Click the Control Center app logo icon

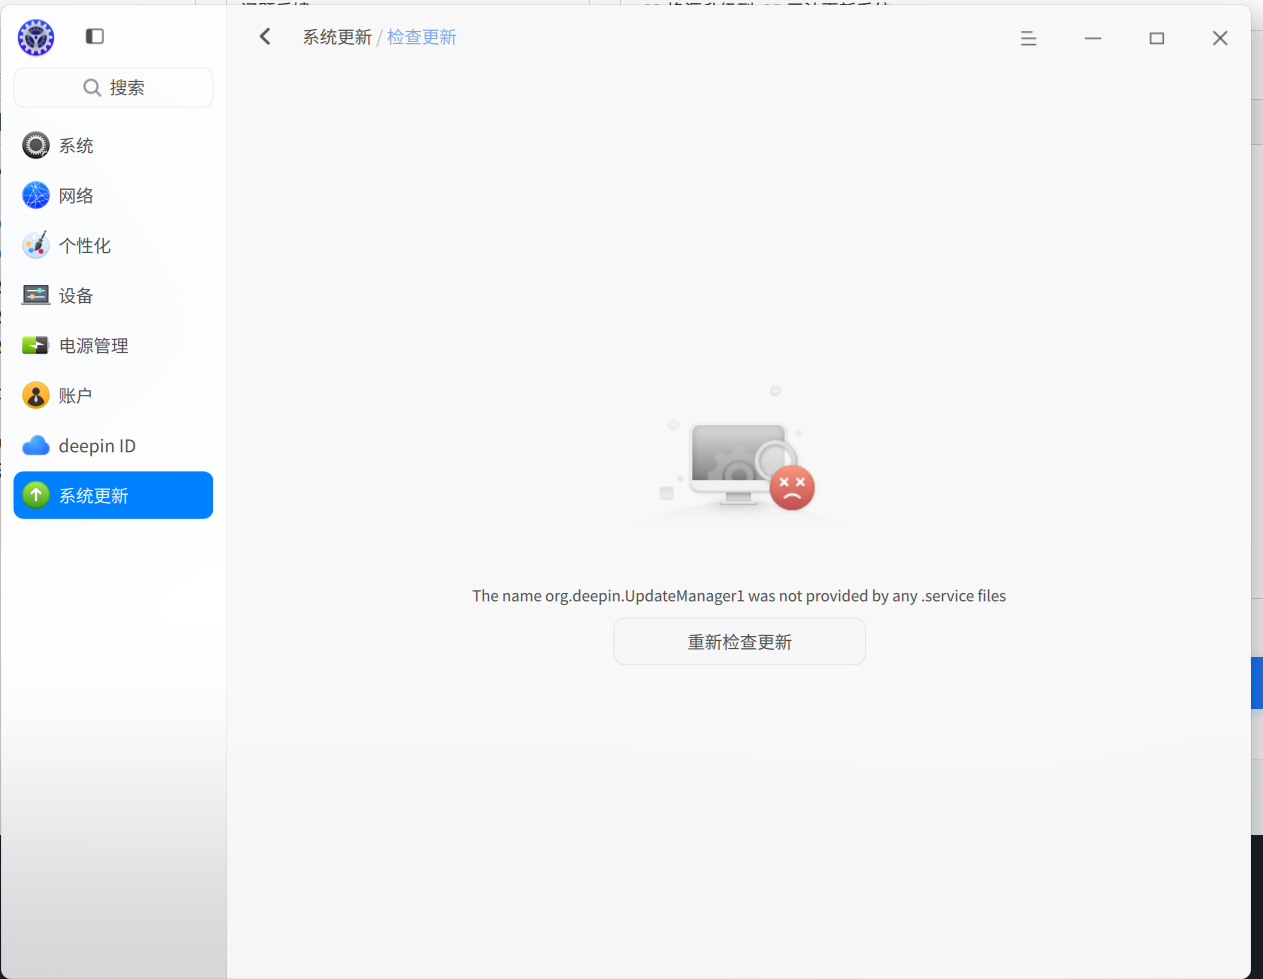click(36, 37)
